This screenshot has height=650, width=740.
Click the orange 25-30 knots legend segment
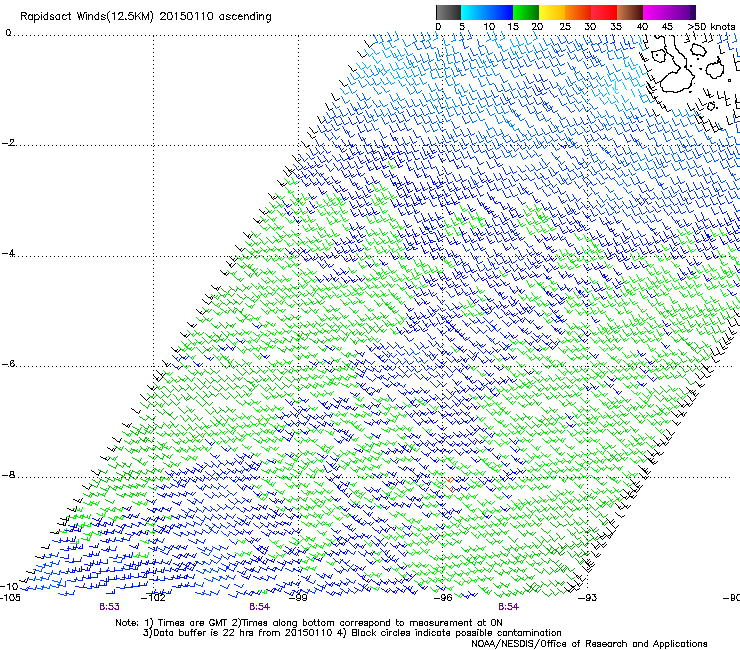coord(578,12)
